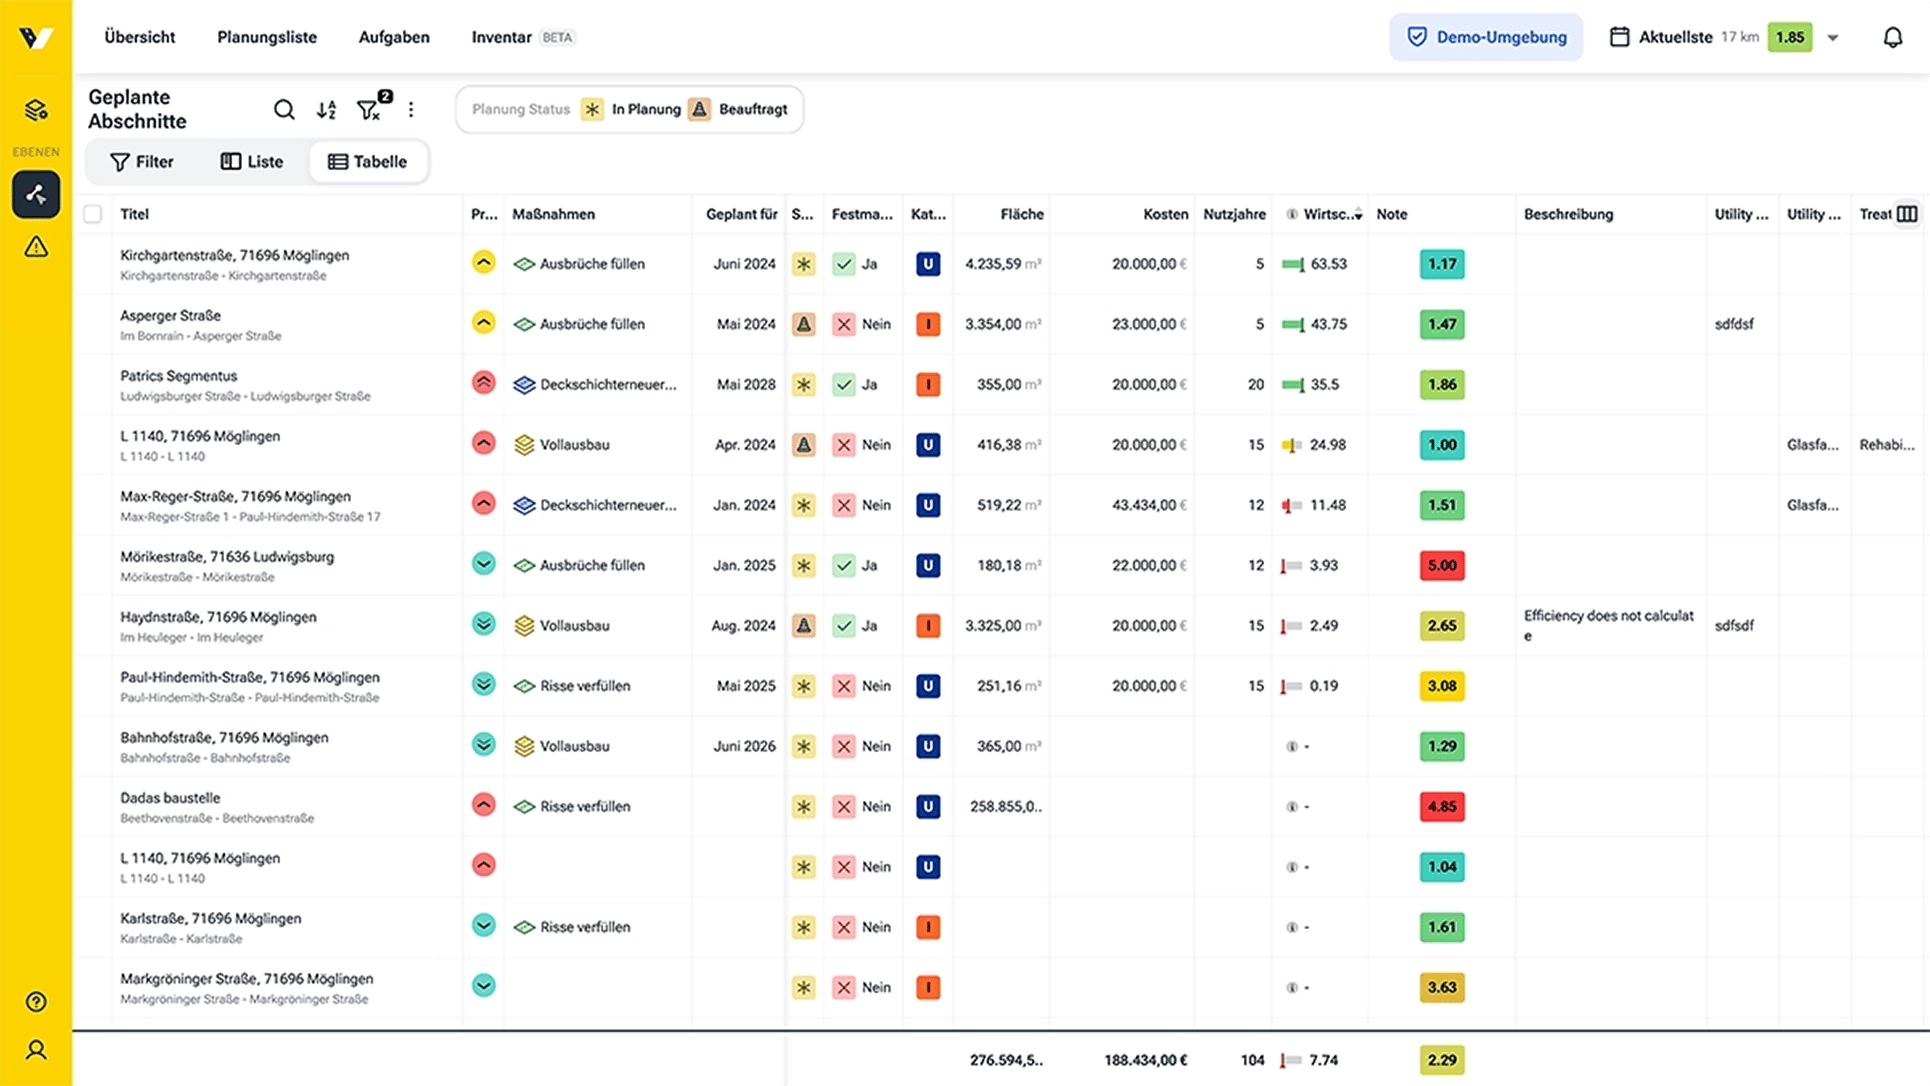The image size is (1930, 1086).
Task: Open the user profile icon
Action: pyautogui.click(x=36, y=1050)
